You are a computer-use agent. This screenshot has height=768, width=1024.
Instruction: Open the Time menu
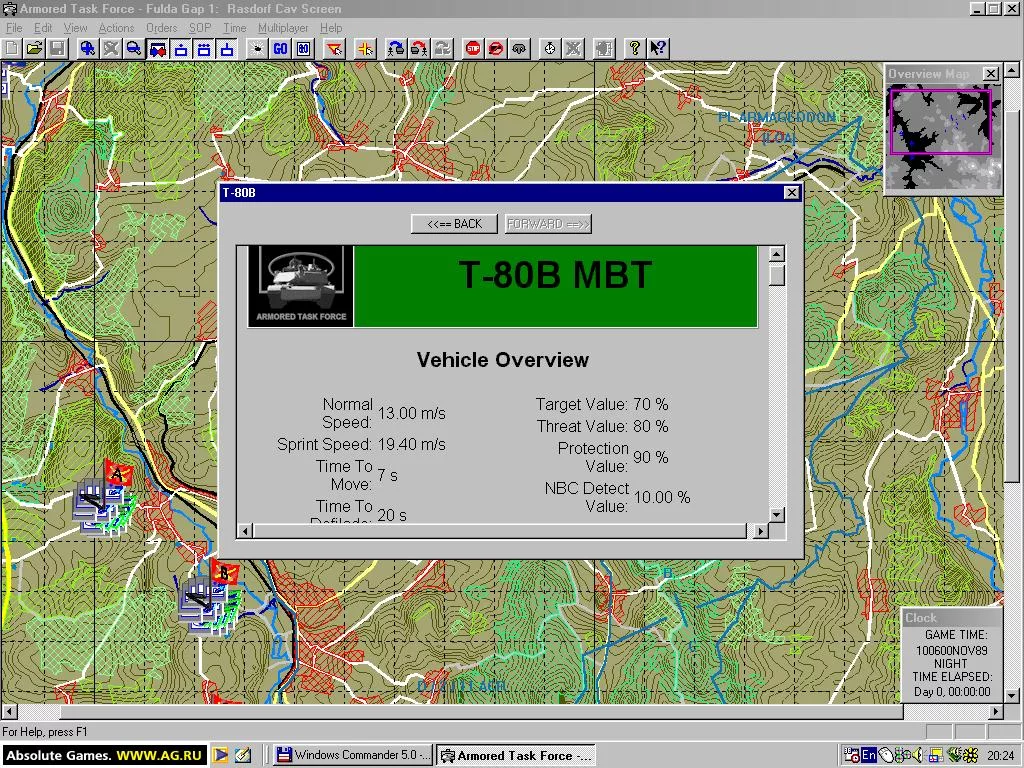pos(234,28)
